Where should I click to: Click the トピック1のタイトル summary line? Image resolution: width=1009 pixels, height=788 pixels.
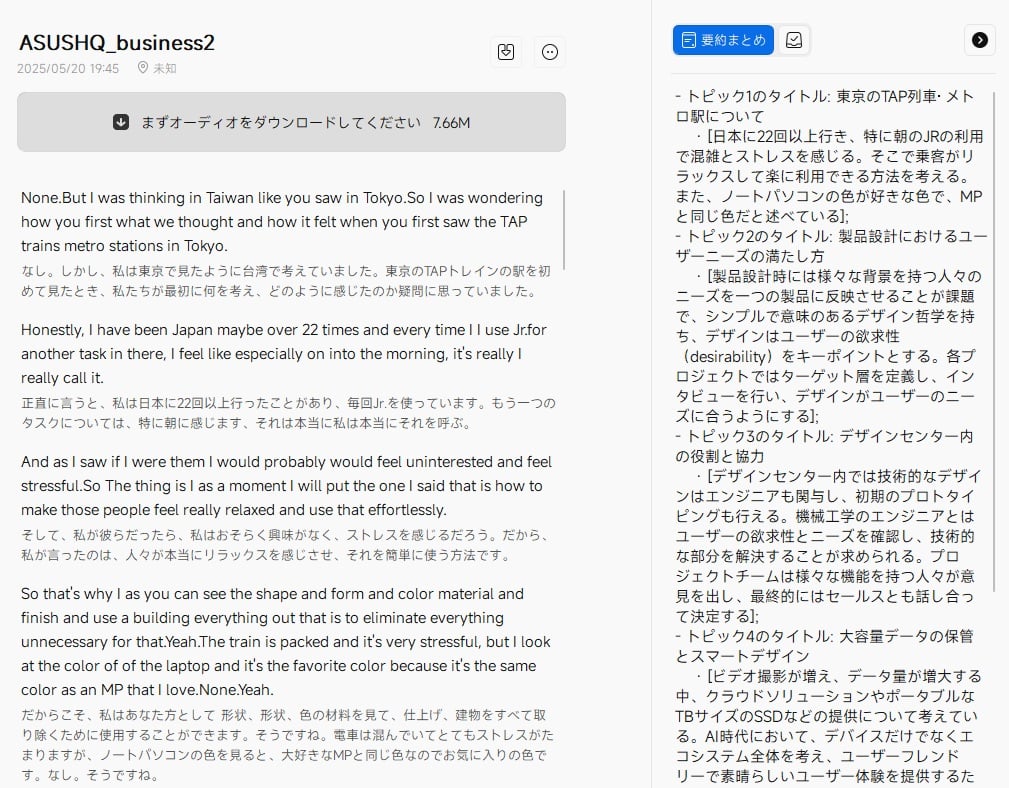[824, 106]
